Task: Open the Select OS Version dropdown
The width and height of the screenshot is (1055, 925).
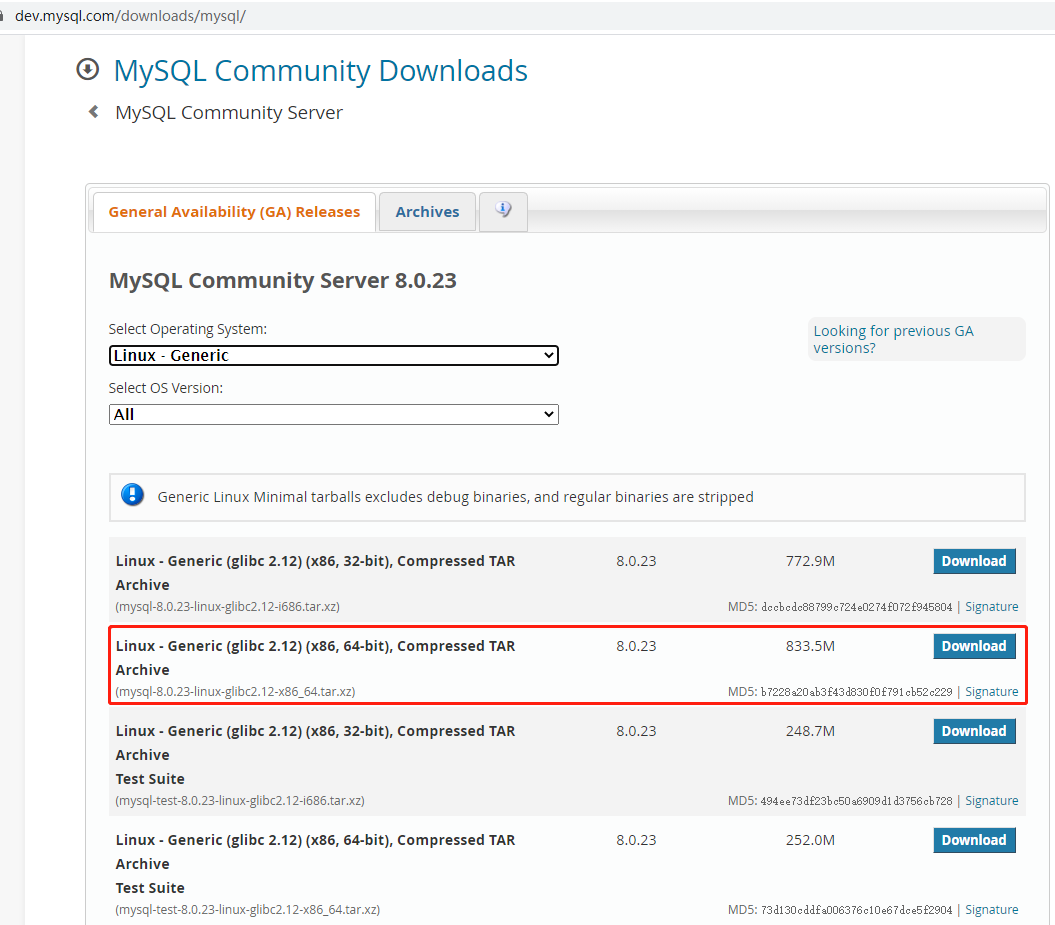Action: coord(334,414)
